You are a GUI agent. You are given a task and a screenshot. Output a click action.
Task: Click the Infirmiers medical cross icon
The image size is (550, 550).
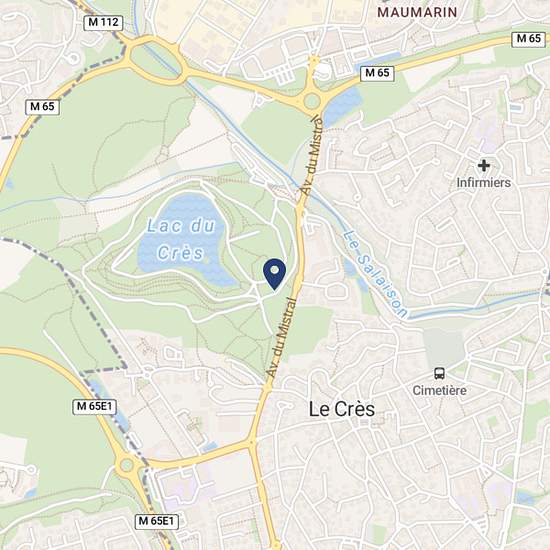pos(484,165)
